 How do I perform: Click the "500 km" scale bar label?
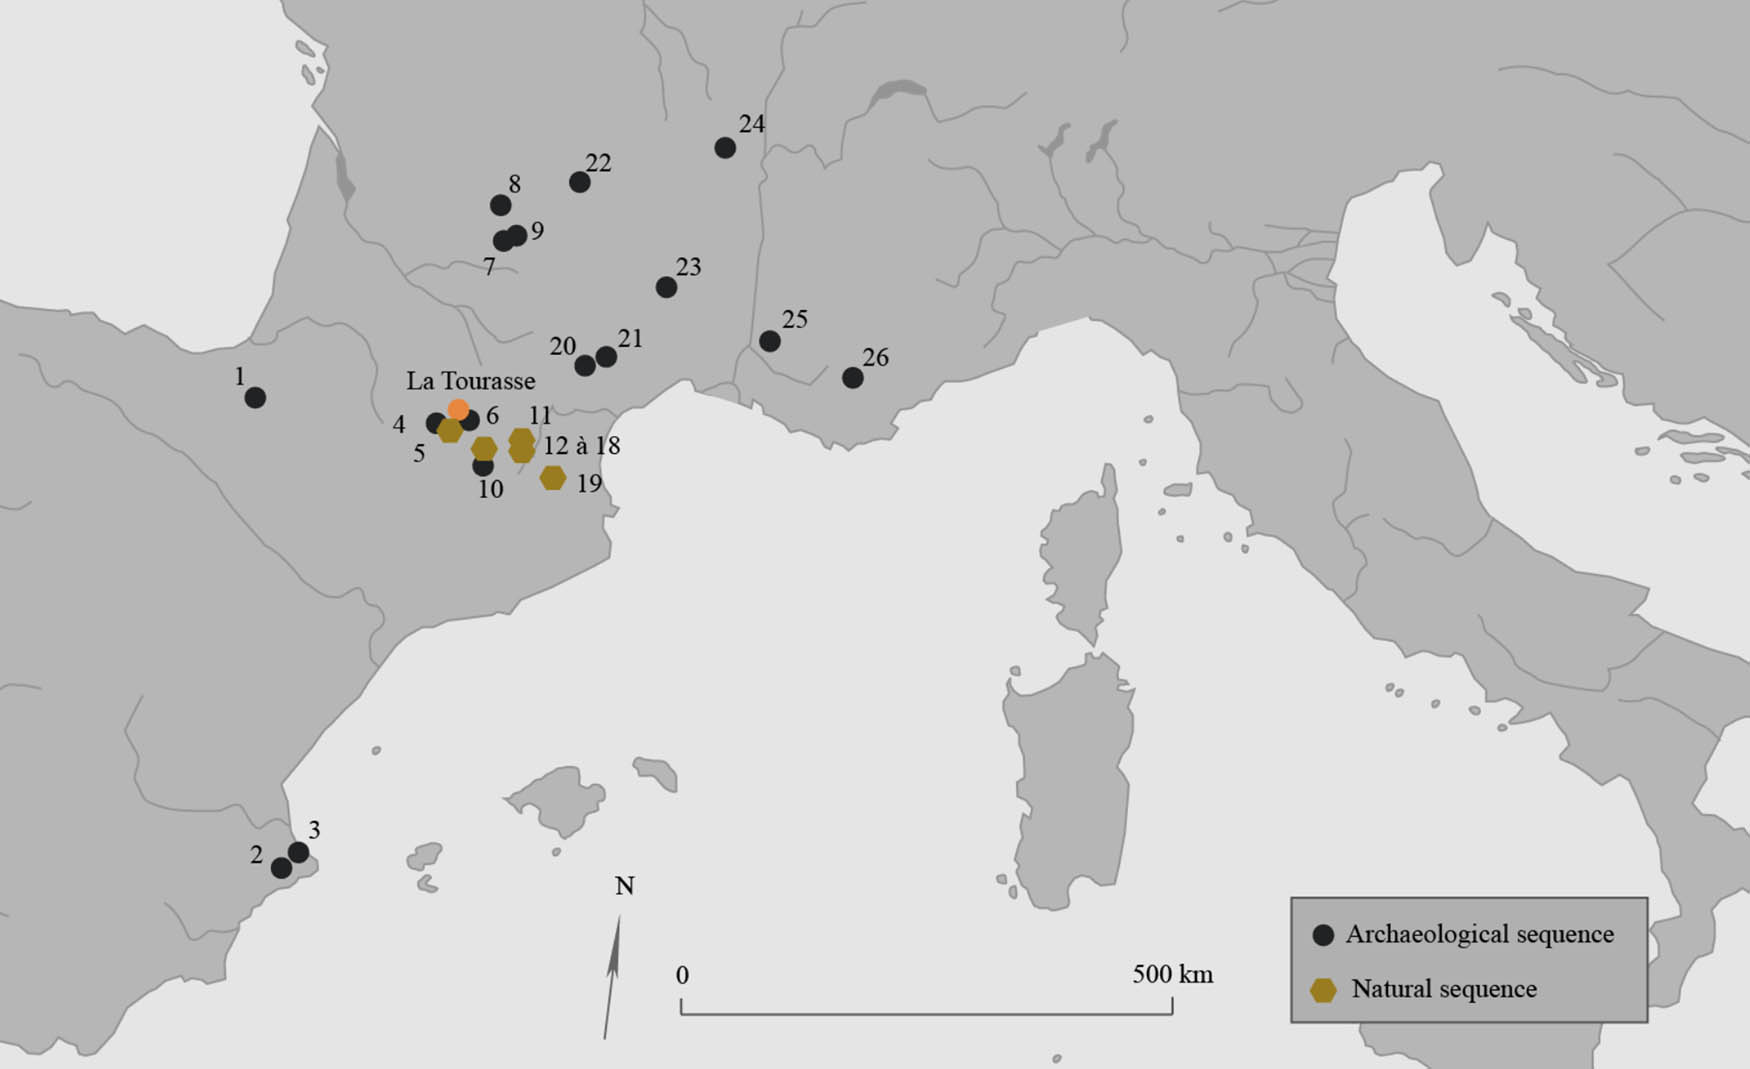[x=1172, y=974]
